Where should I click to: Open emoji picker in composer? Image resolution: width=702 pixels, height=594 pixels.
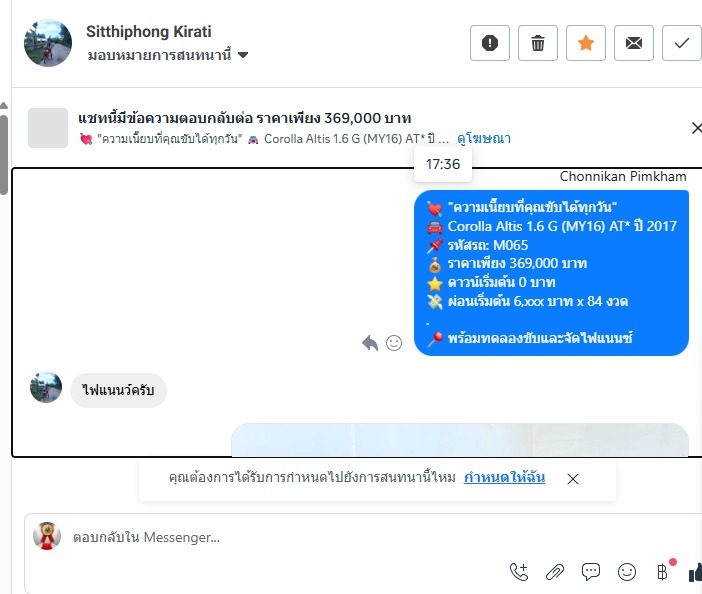(x=627, y=572)
